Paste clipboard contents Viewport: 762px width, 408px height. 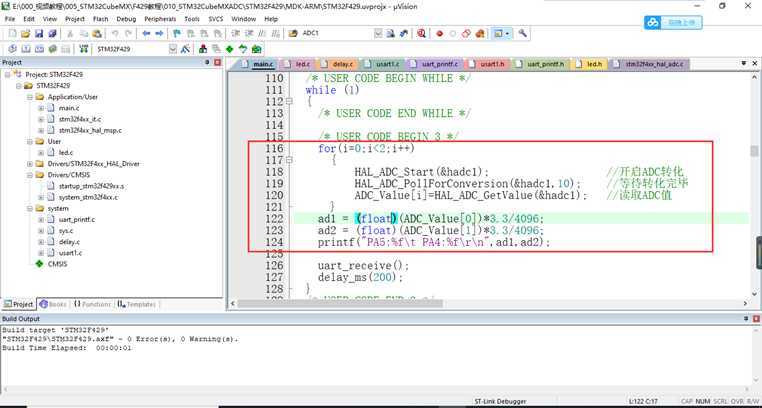pos(97,34)
